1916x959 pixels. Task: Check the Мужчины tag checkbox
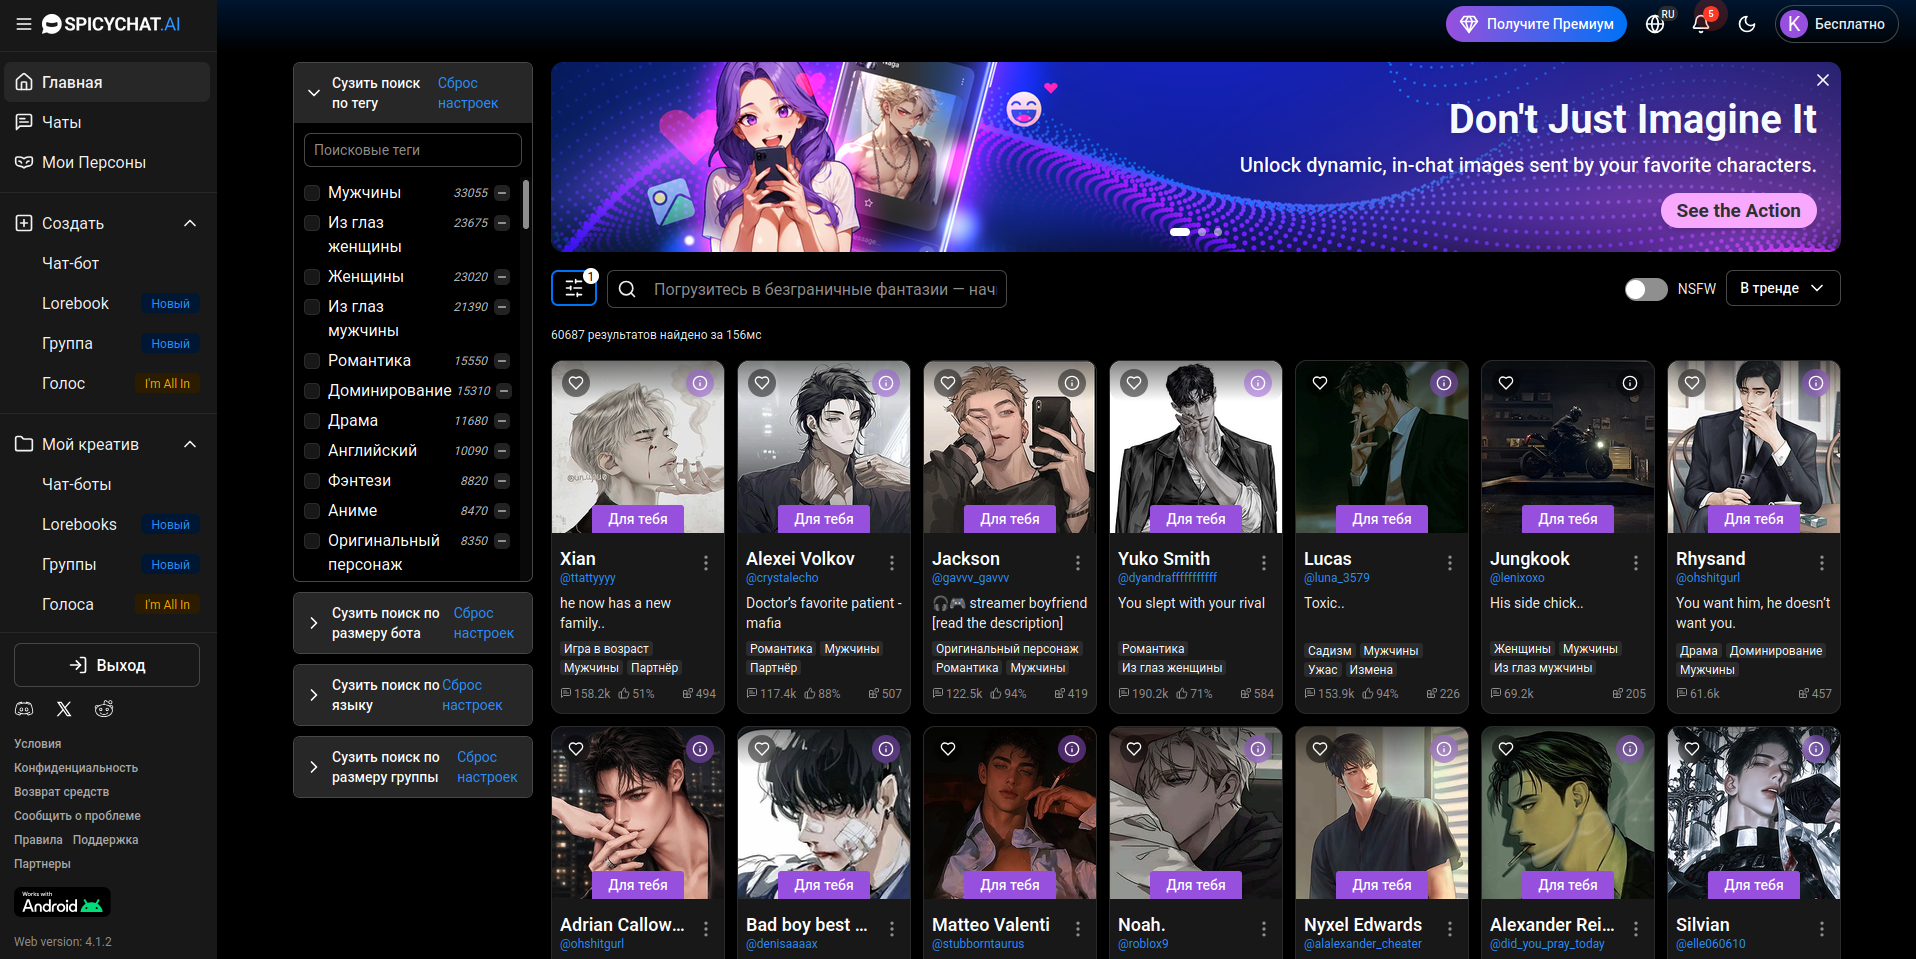(x=312, y=193)
